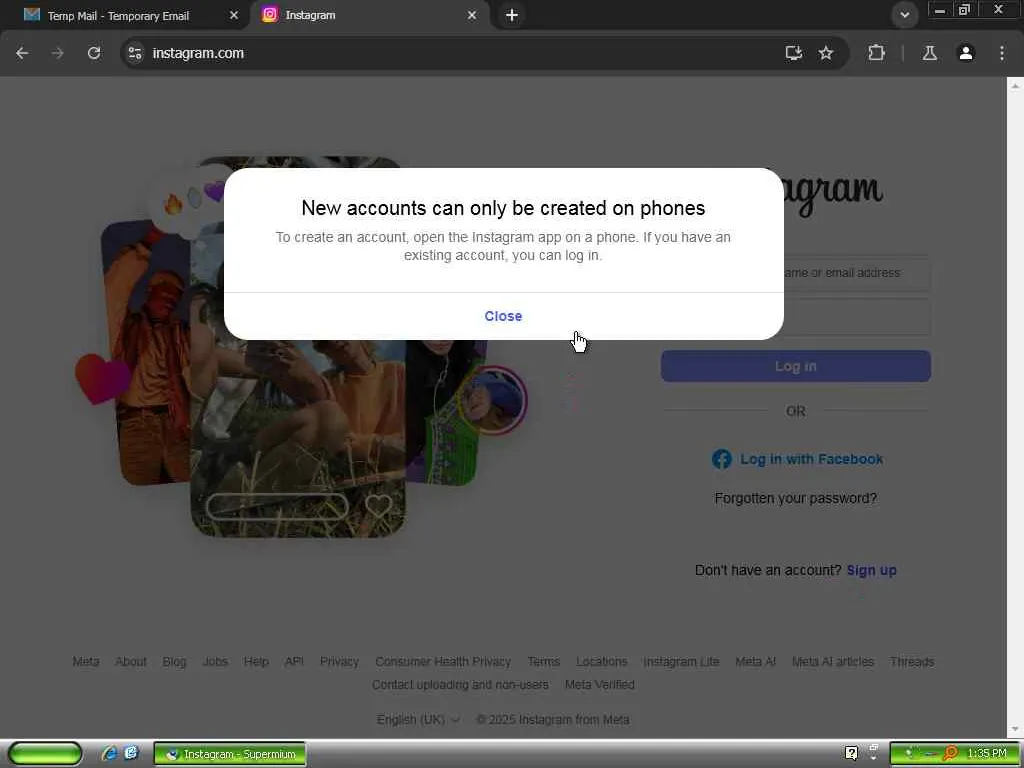The width and height of the screenshot is (1024, 768).
Task: Close the Instagram tab
Action: click(472, 15)
